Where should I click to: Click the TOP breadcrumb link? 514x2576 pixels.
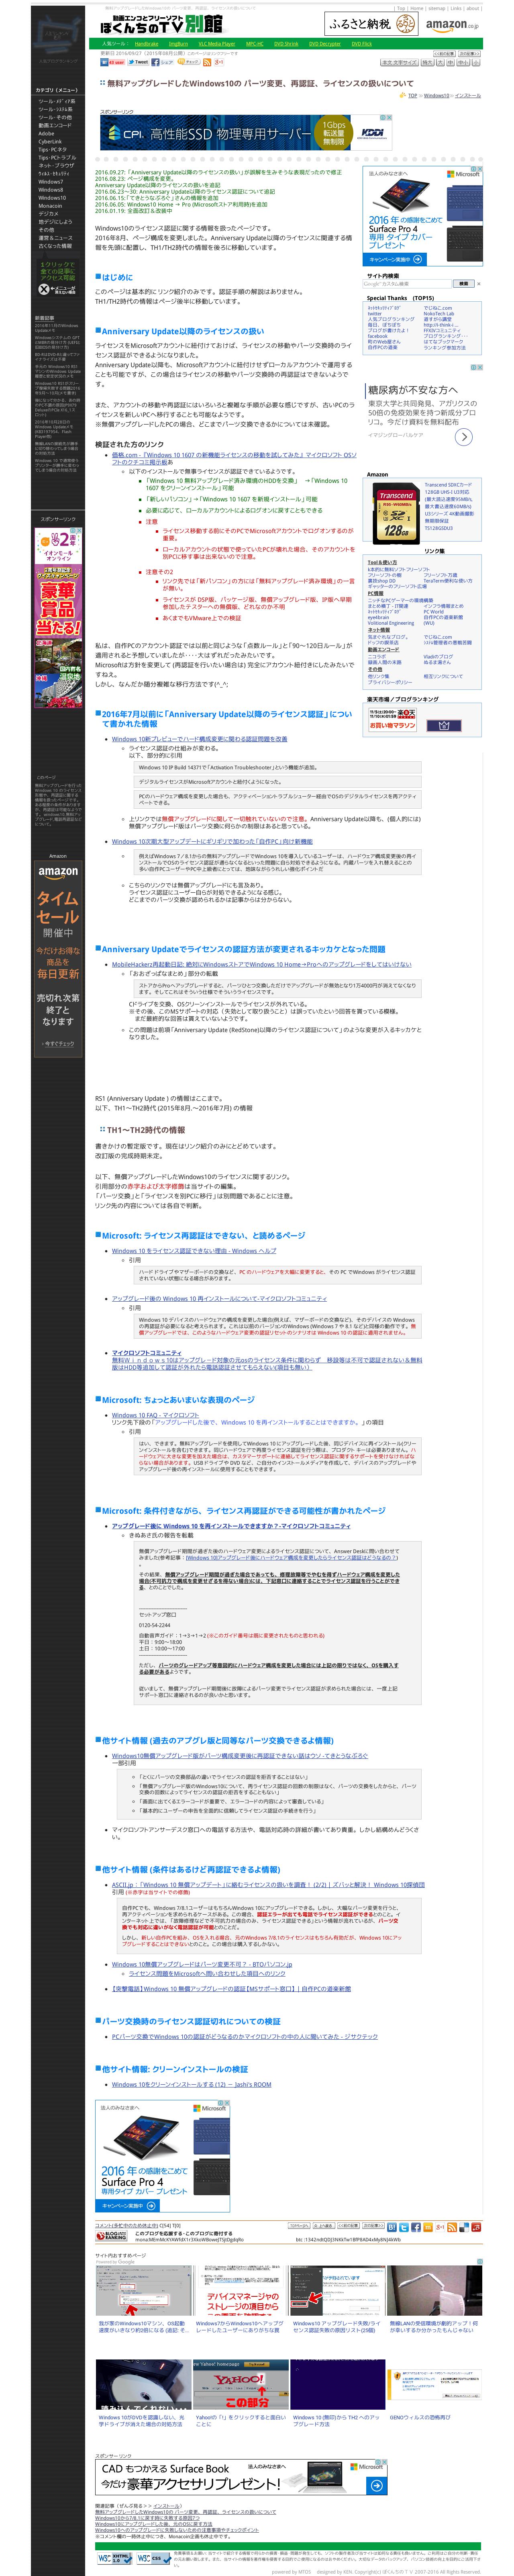pyautogui.click(x=412, y=96)
